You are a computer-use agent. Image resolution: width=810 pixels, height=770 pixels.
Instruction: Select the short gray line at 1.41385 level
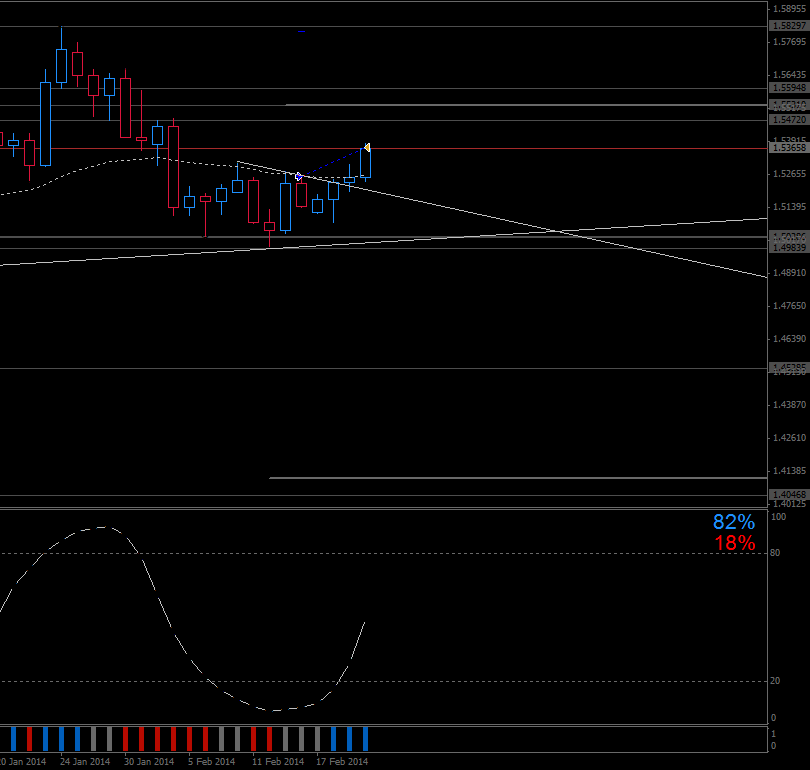(x=518, y=478)
